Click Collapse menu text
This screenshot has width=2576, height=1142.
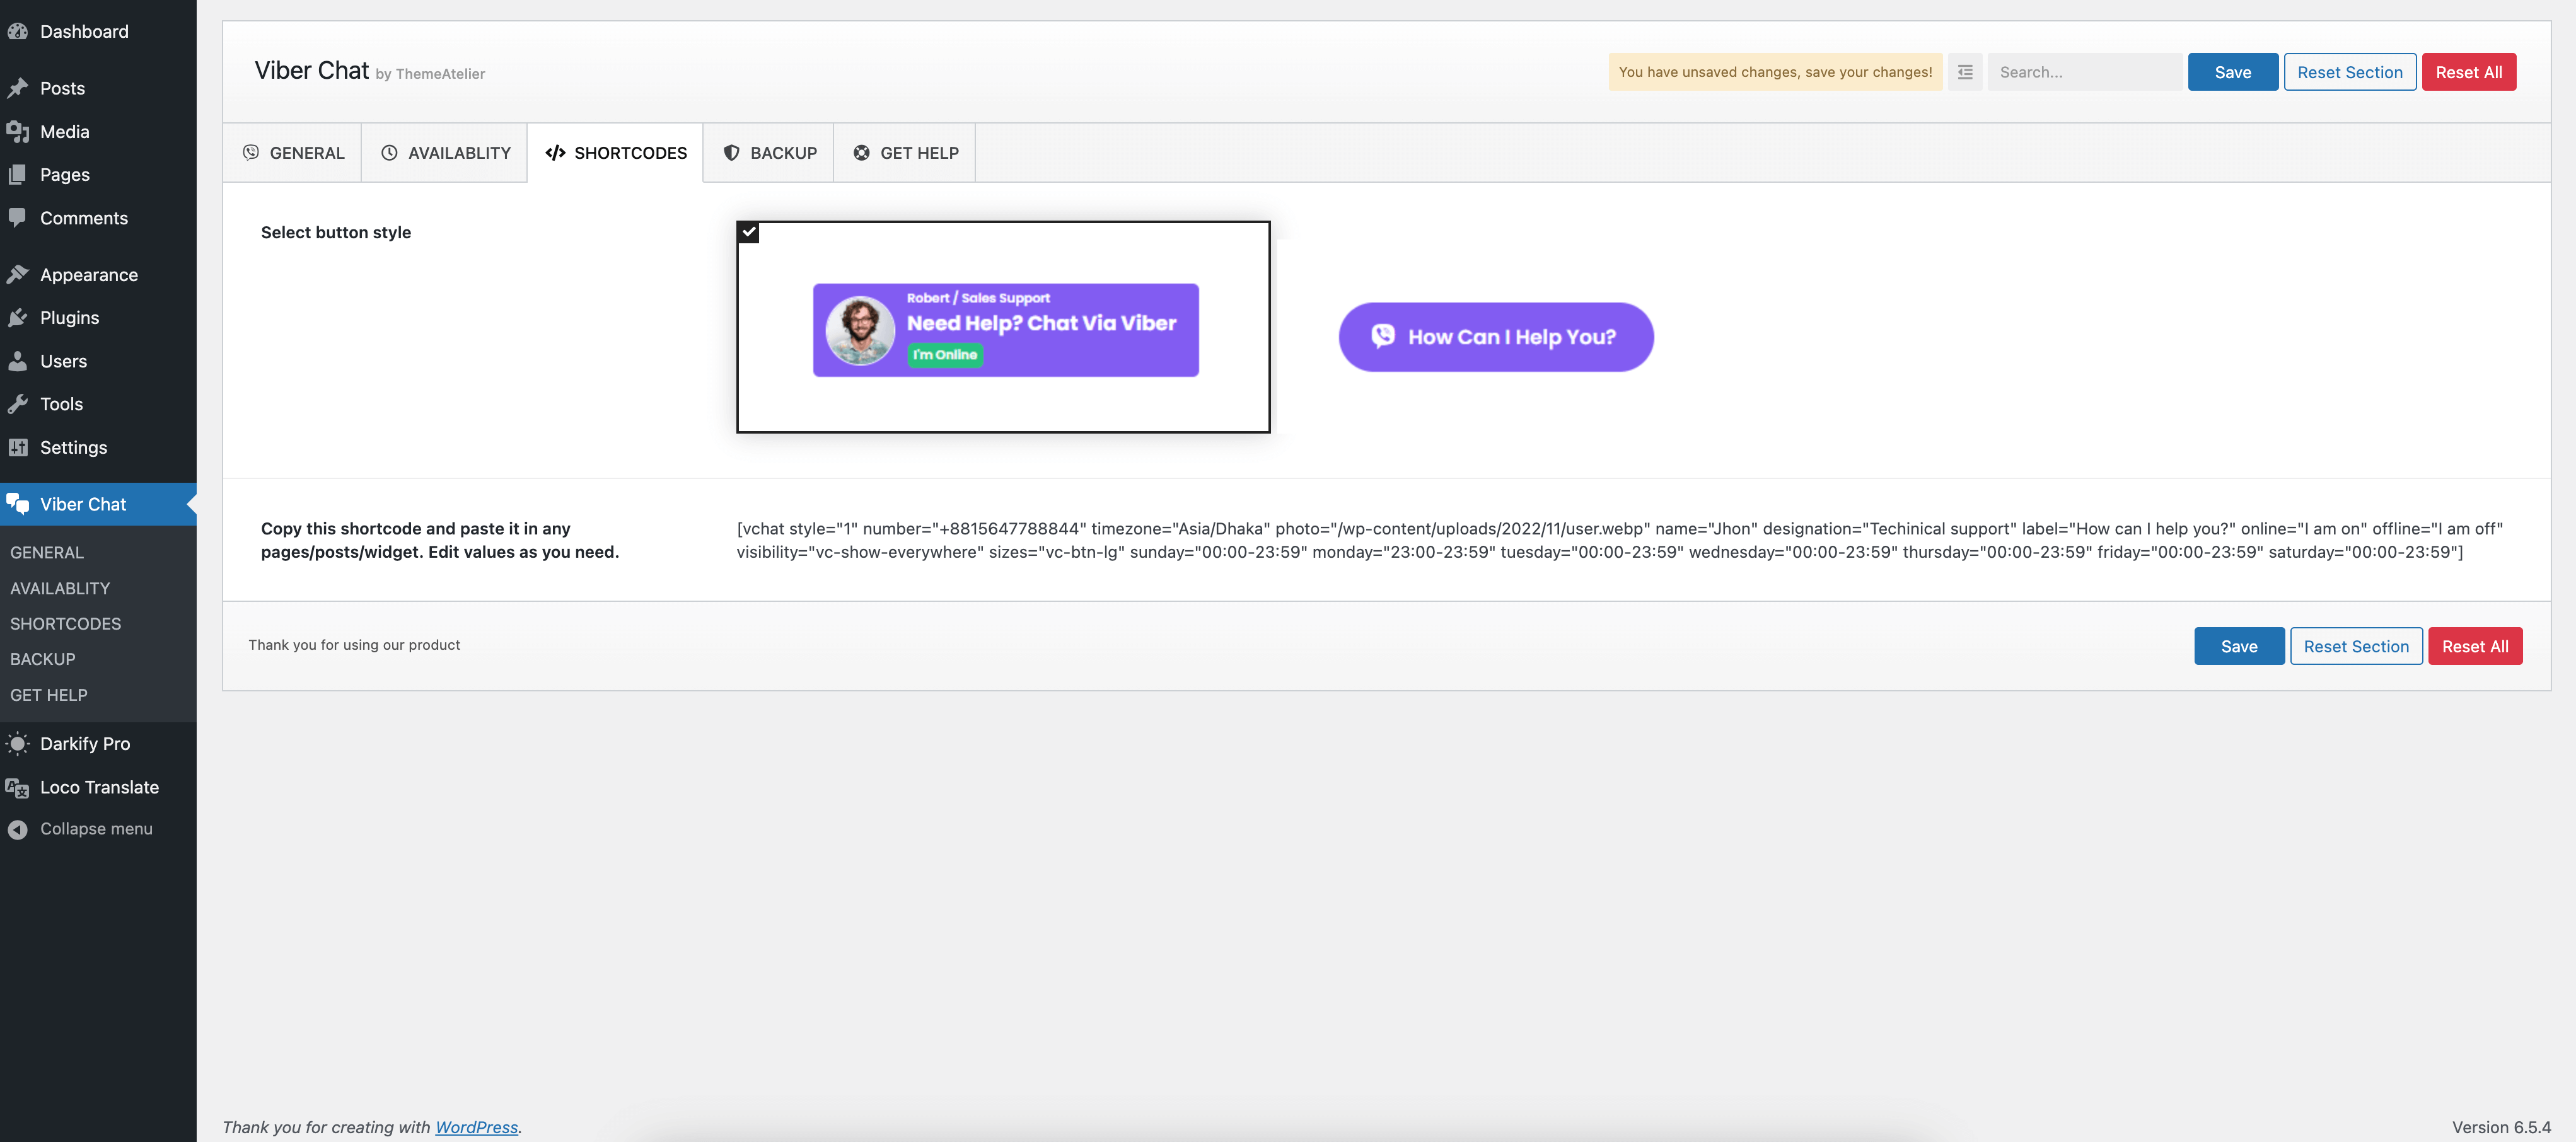pyautogui.click(x=96, y=829)
